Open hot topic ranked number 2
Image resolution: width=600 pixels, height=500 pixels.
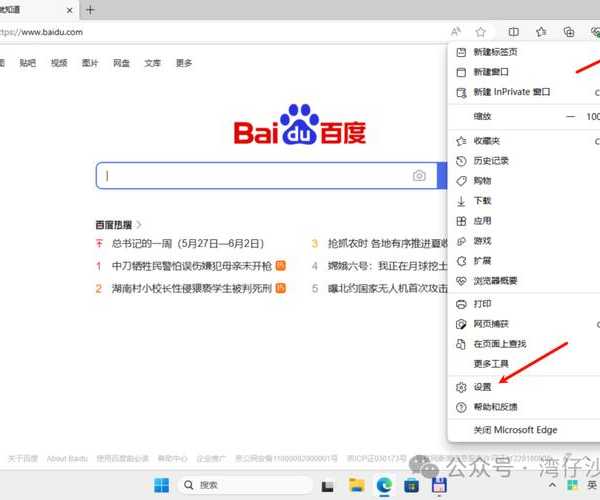(x=191, y=288)
